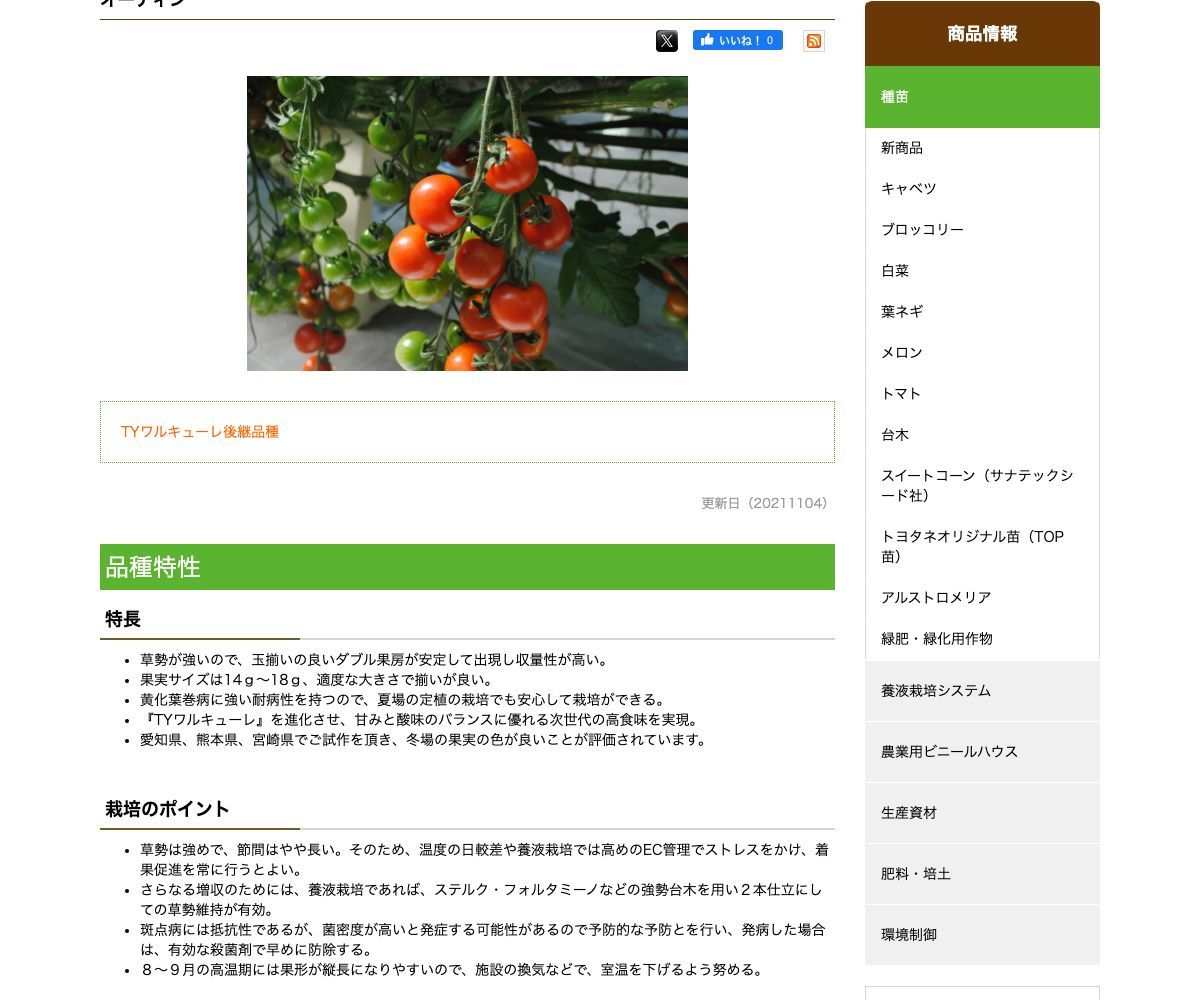
Task: Go to ブロッコリー product page
Action: point(922,230)
